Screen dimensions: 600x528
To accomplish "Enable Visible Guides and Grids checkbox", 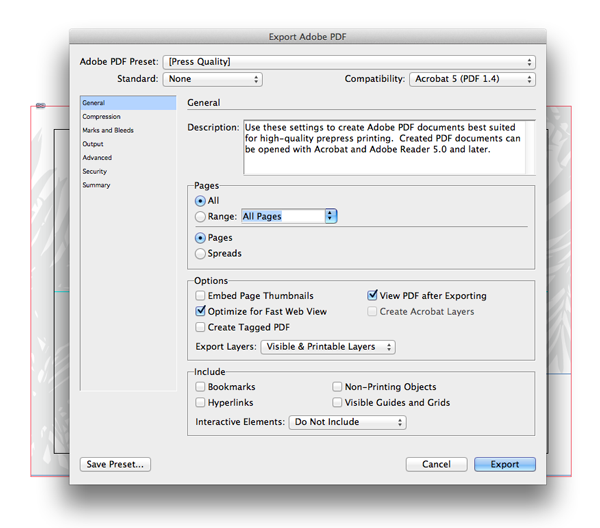I will 337,403.
